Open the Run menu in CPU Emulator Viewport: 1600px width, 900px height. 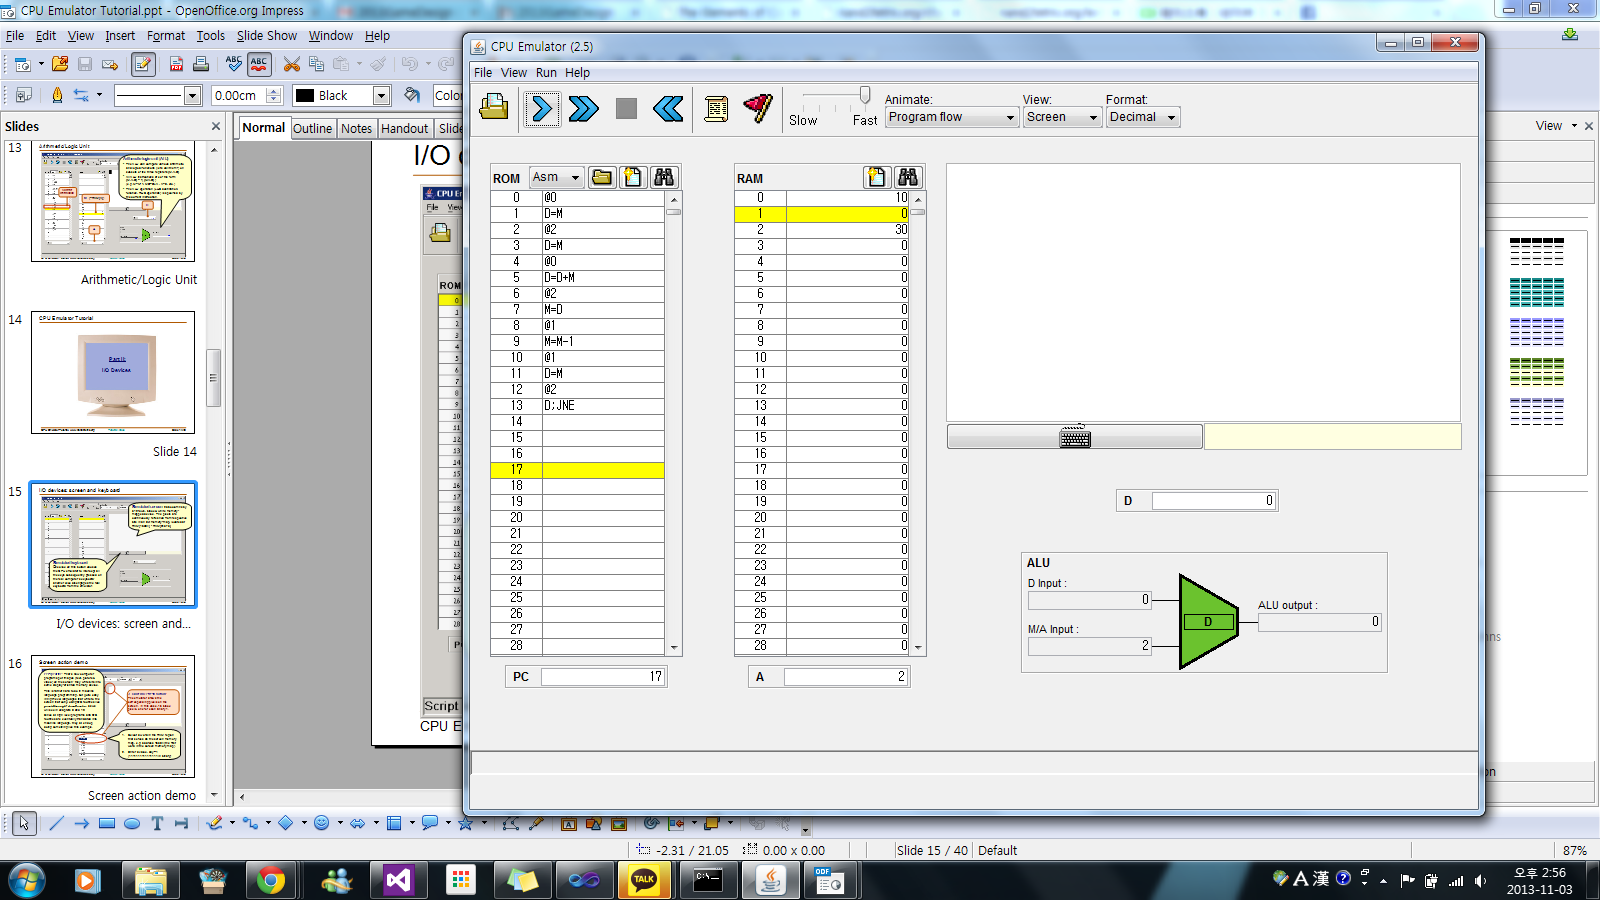point(546,73)
